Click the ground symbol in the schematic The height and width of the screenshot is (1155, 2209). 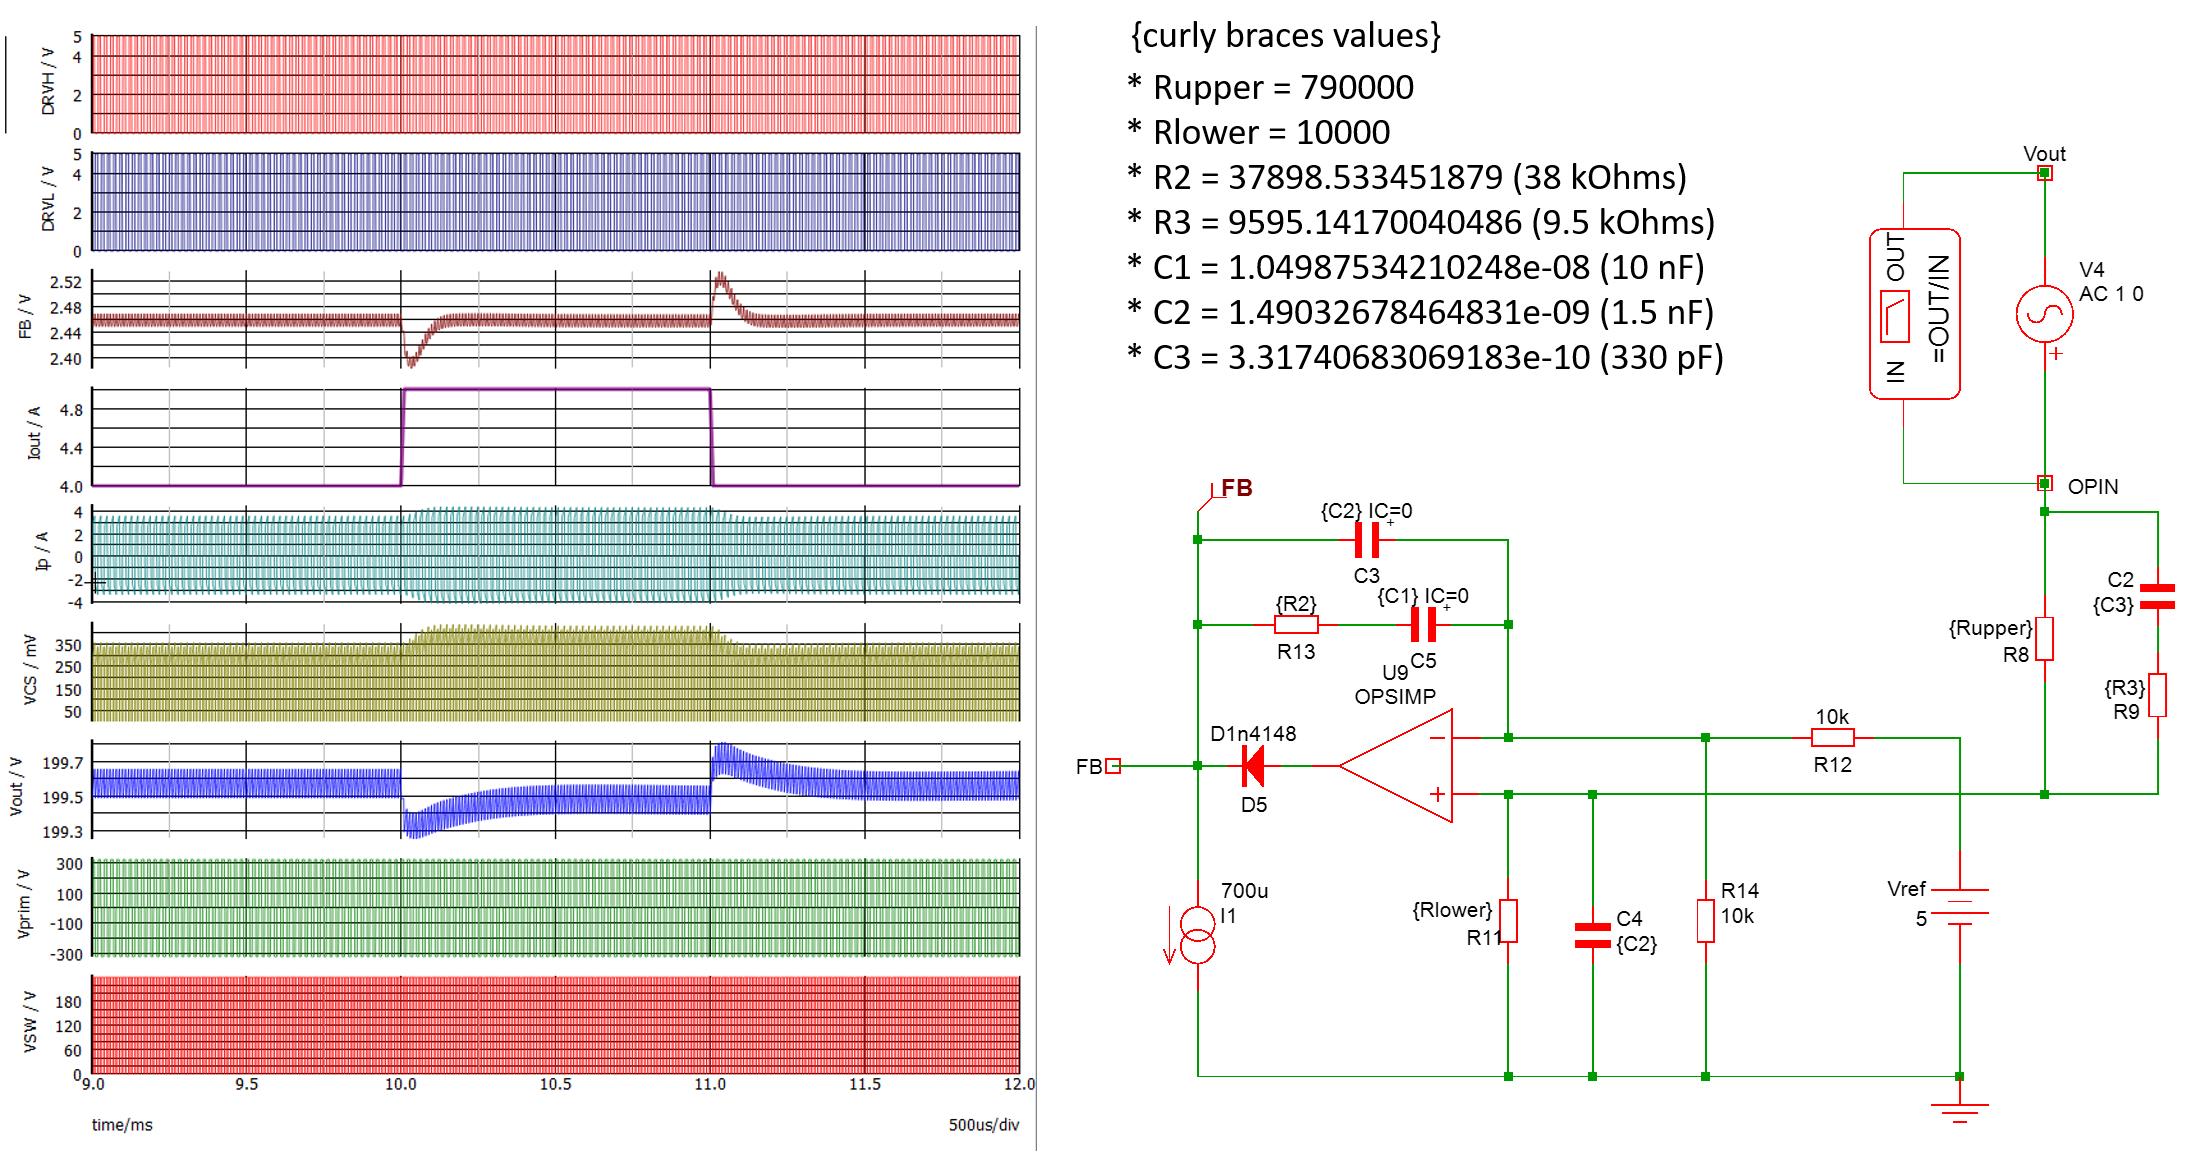1959,1112
